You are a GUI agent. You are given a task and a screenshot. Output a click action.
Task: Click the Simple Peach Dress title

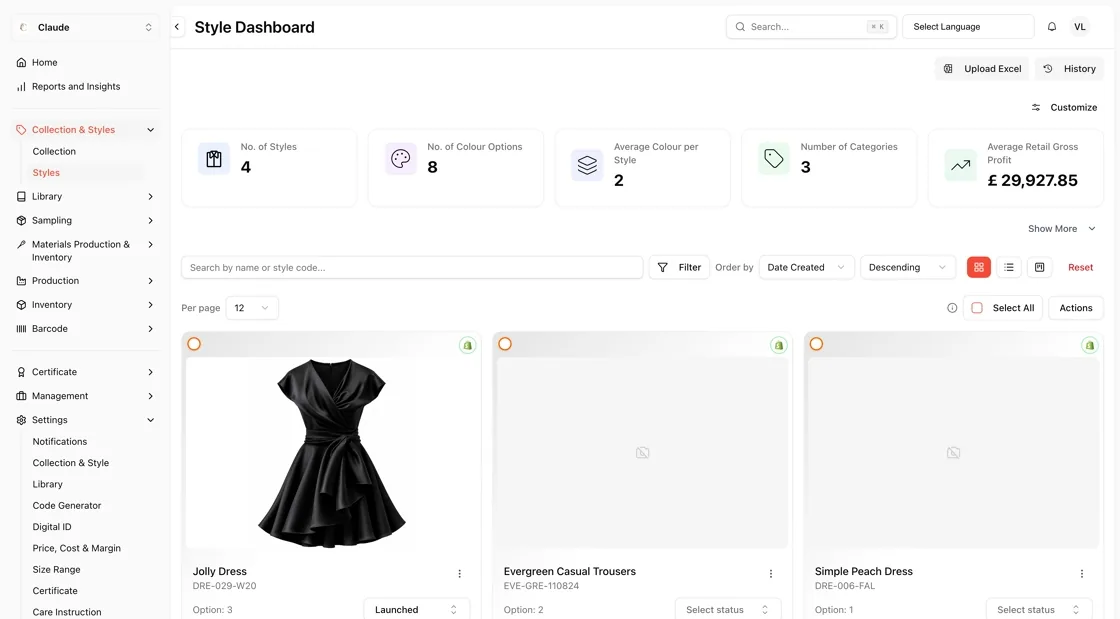click(864, 571)
